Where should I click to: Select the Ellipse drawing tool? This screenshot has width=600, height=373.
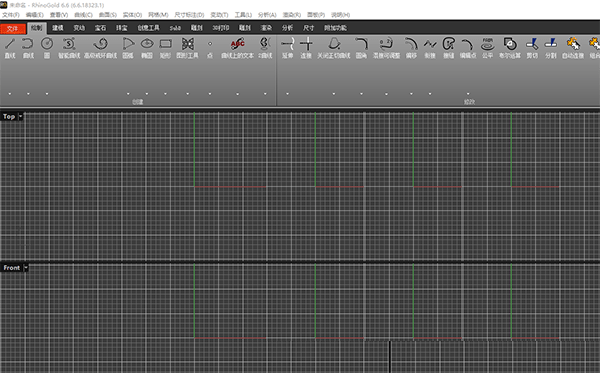tap(147, 44)
